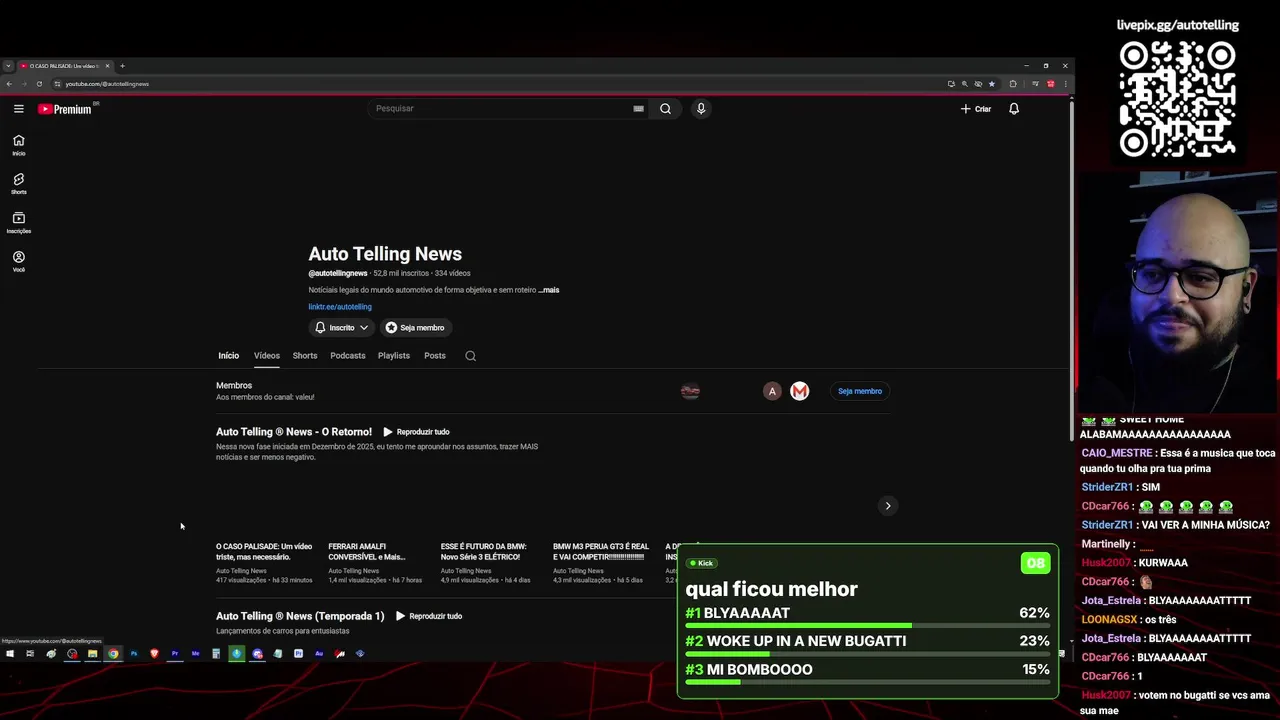This screenshot has width=1280, height=720.
Task: Open video BMW M3 PERUA GT3 É REAL
Action: (x=601, y=552)
